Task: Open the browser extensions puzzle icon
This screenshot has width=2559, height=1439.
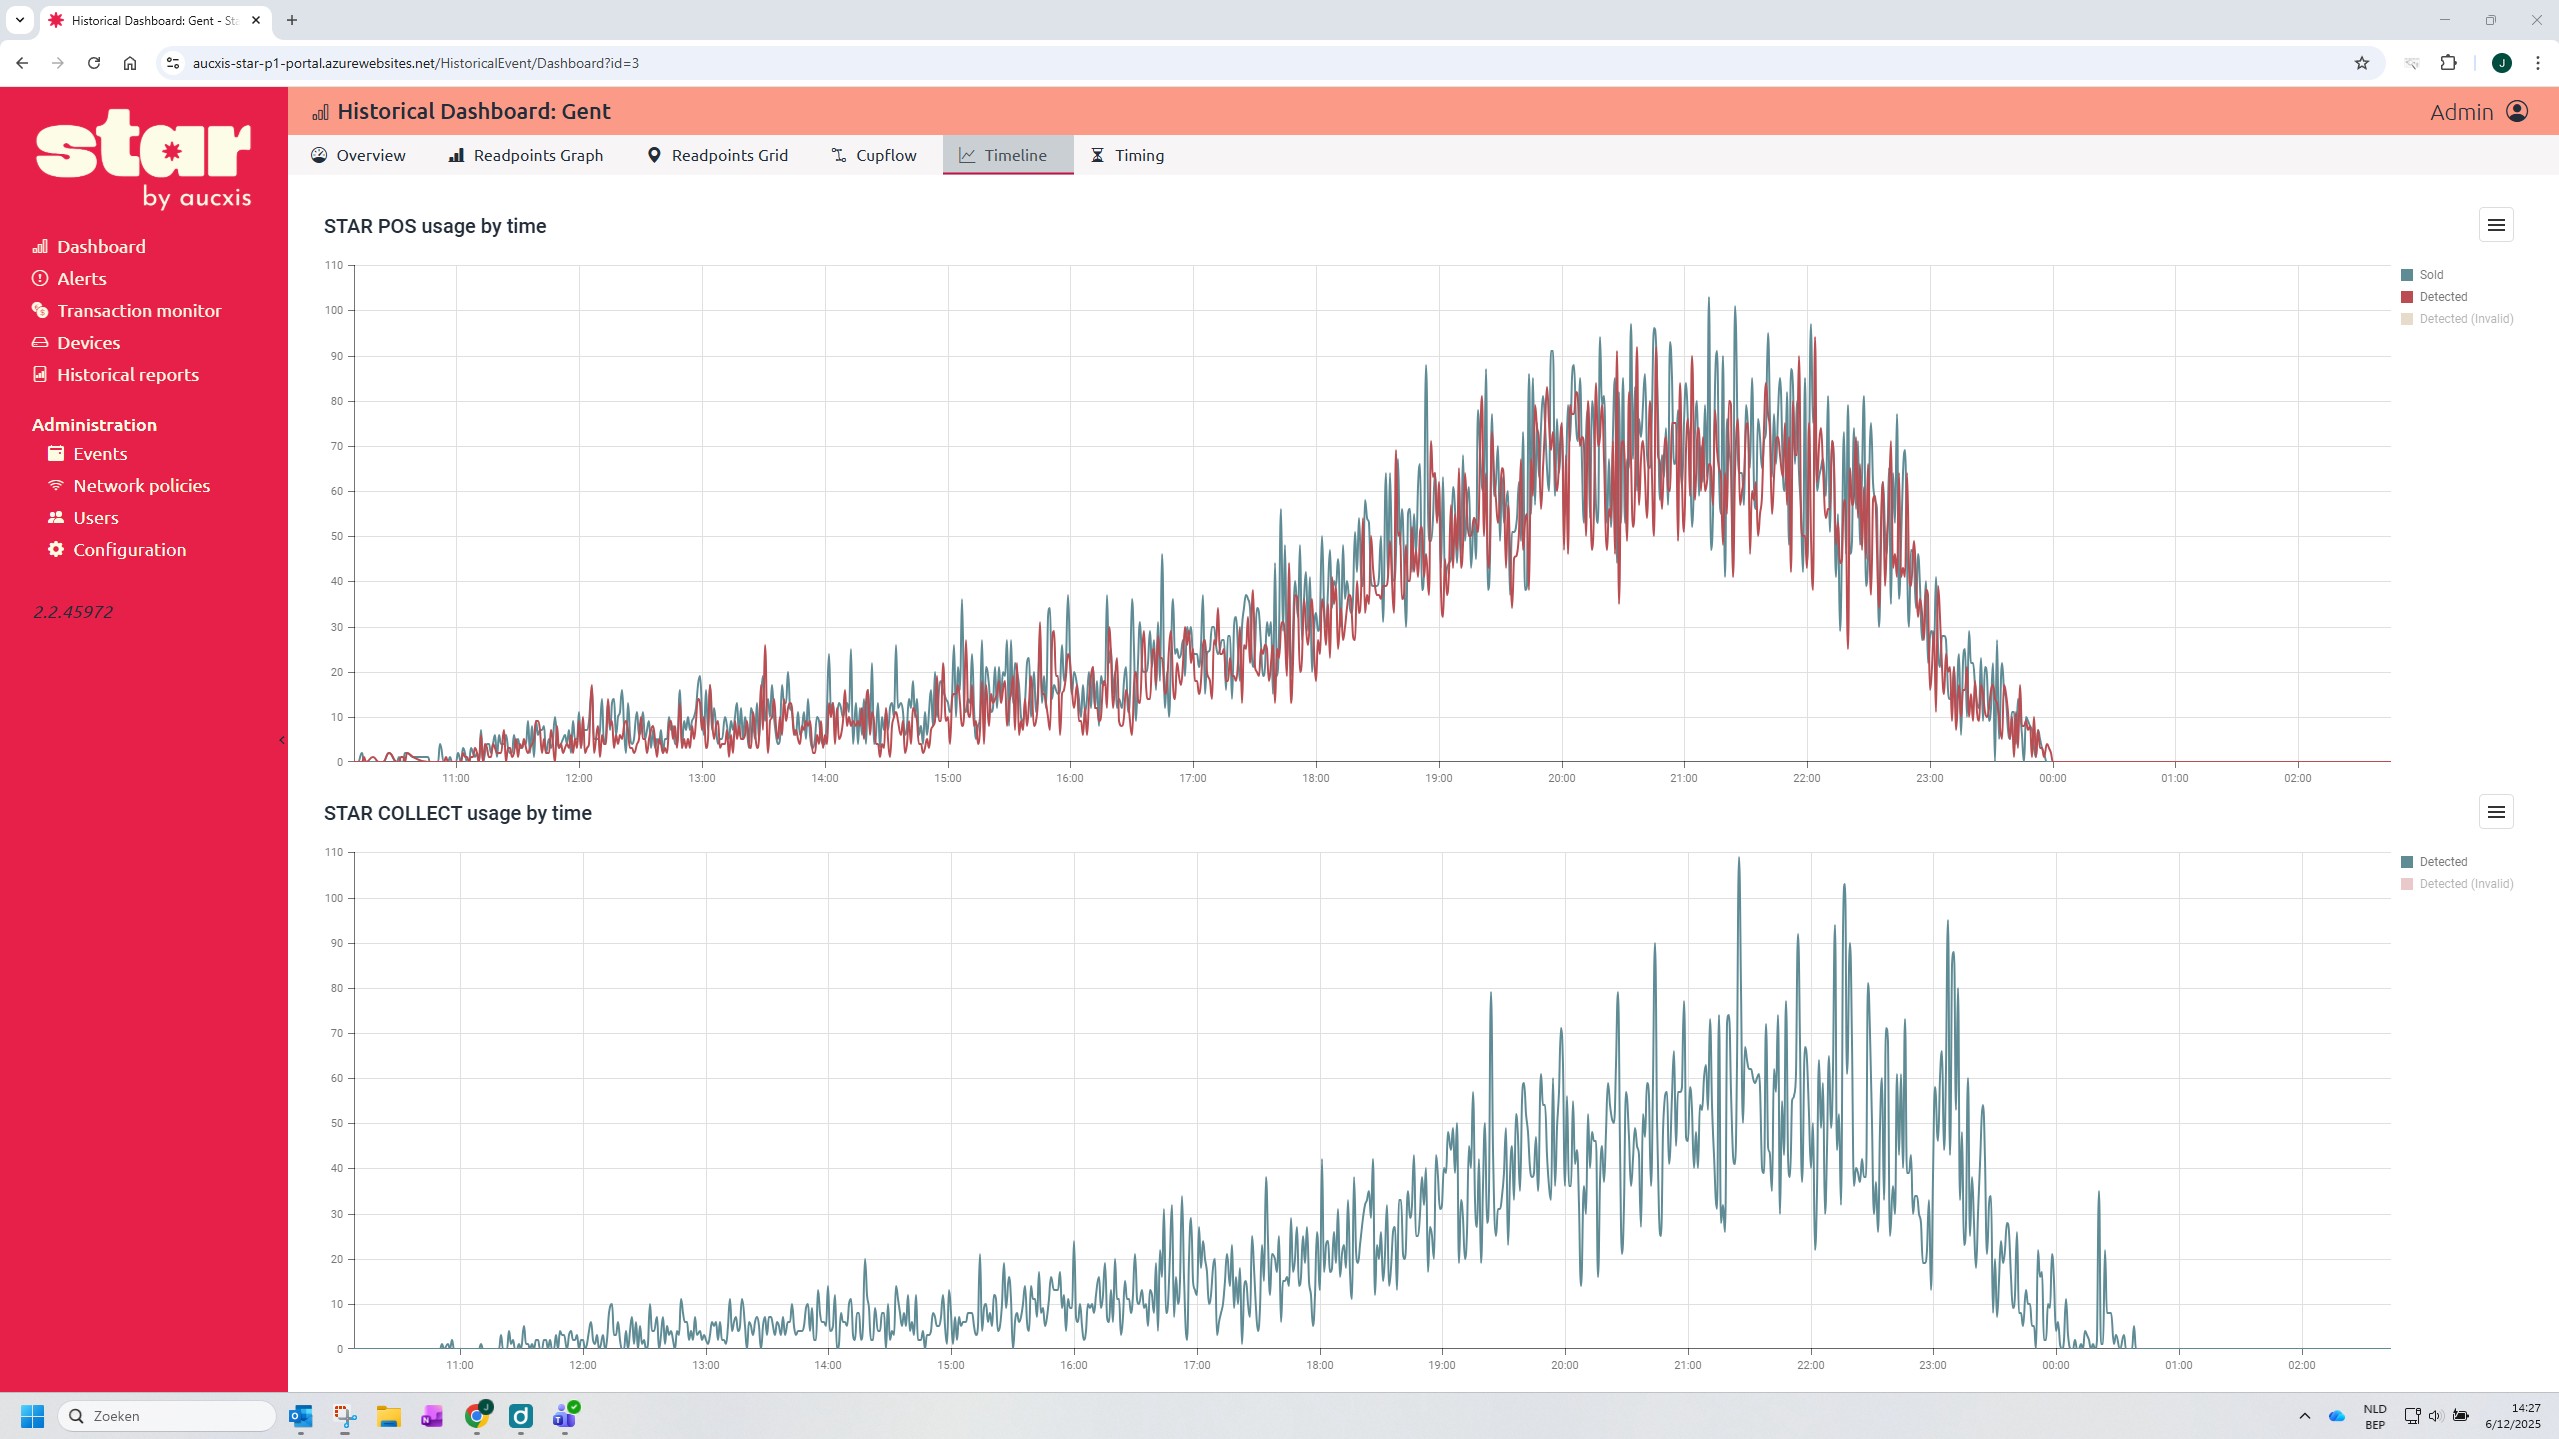Action: (x=2448, y=63)
